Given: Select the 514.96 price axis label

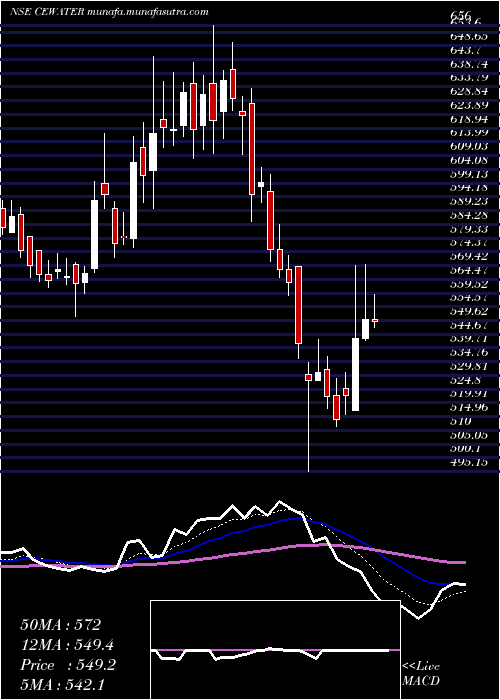Looking at the screenshot, I should tap(467, 408).
